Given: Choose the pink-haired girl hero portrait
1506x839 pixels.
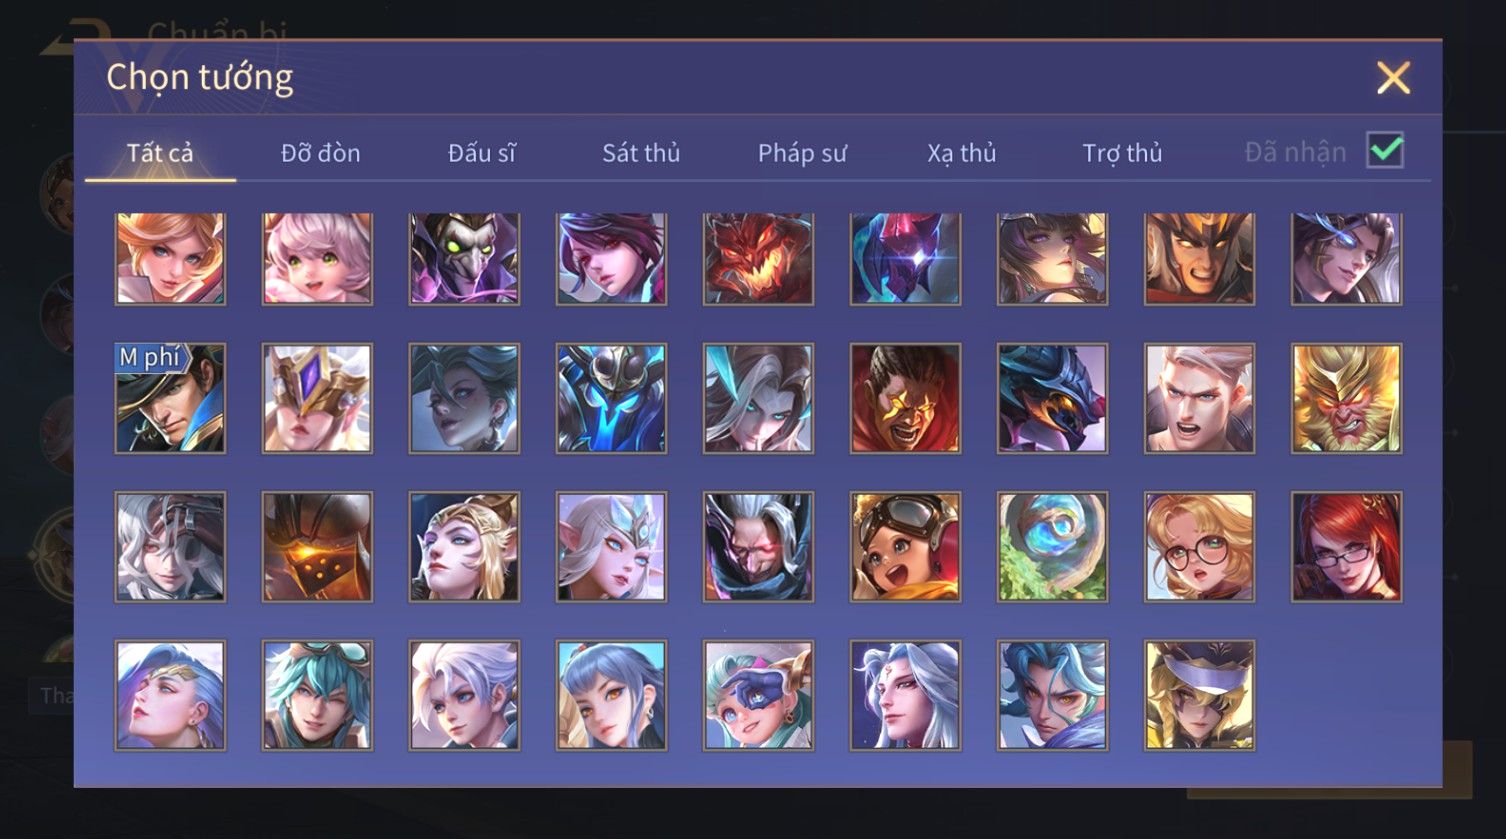Looking at the screenshot, I should [317, 258].
